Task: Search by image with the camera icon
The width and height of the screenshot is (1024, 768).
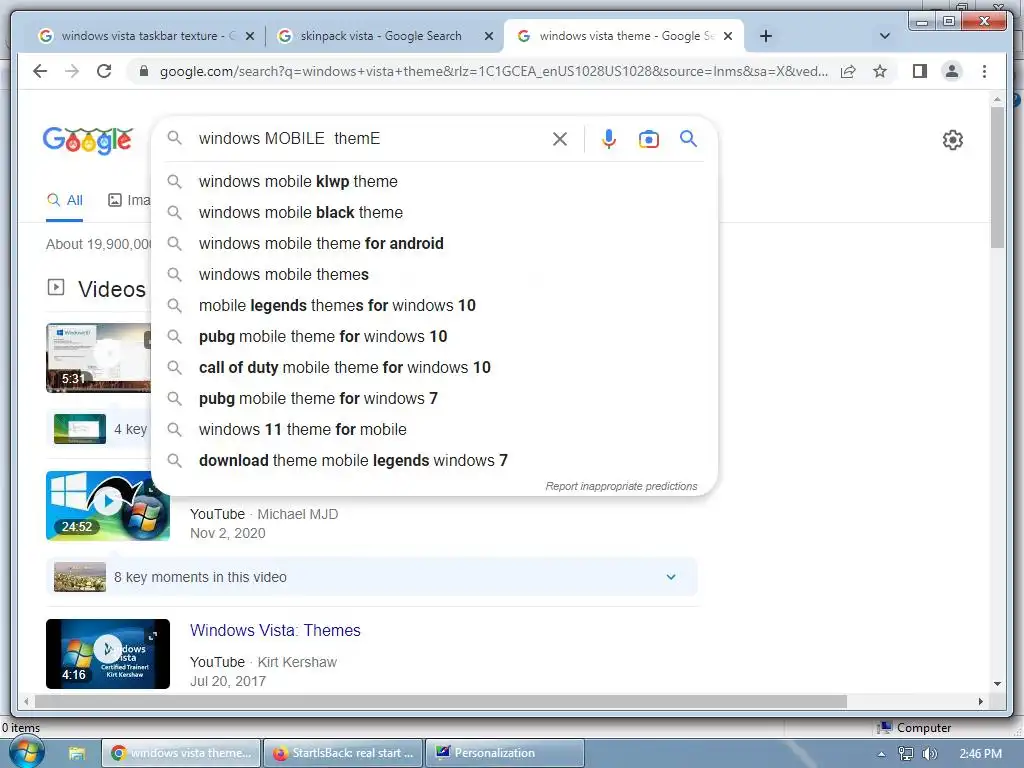Action: click(648, 139)
